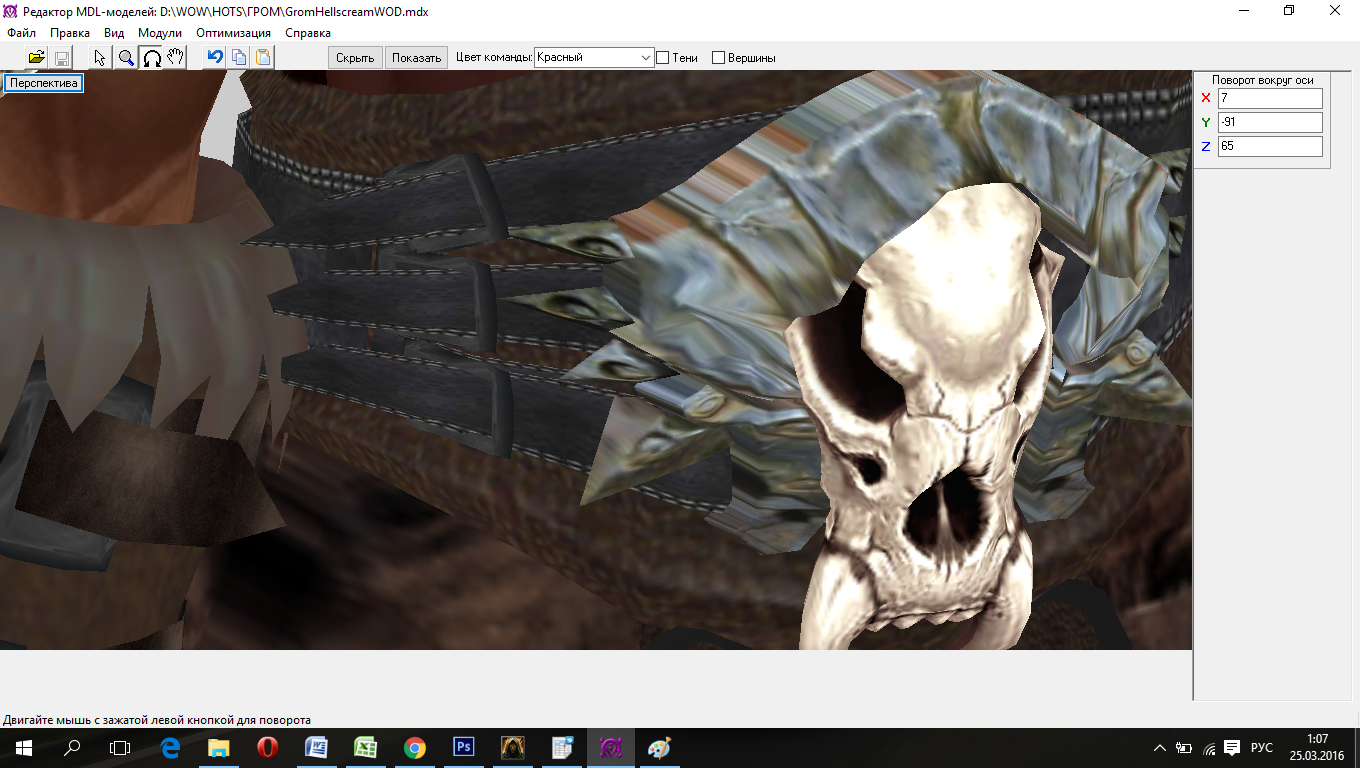Image resolution: width=1360 pixels, height=768 pixels.
Task: Enable the Вершины checkbox
Action: tap(718, 58)
